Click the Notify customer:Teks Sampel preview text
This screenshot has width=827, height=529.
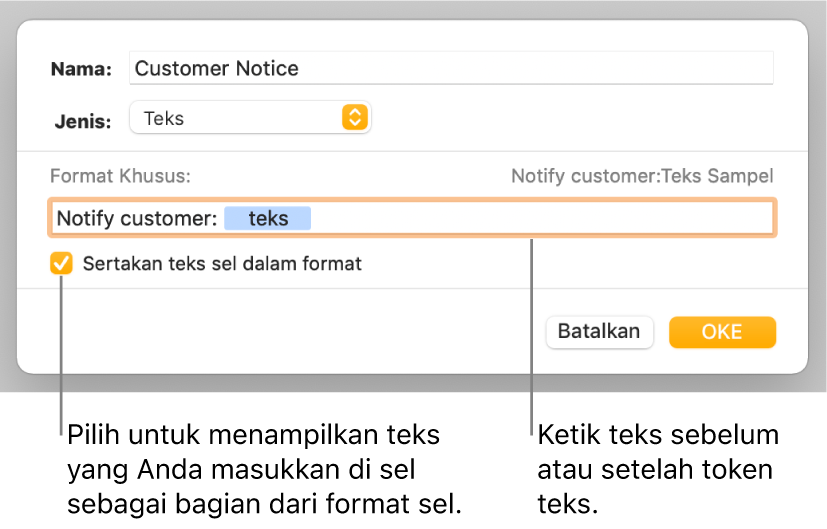642,176
